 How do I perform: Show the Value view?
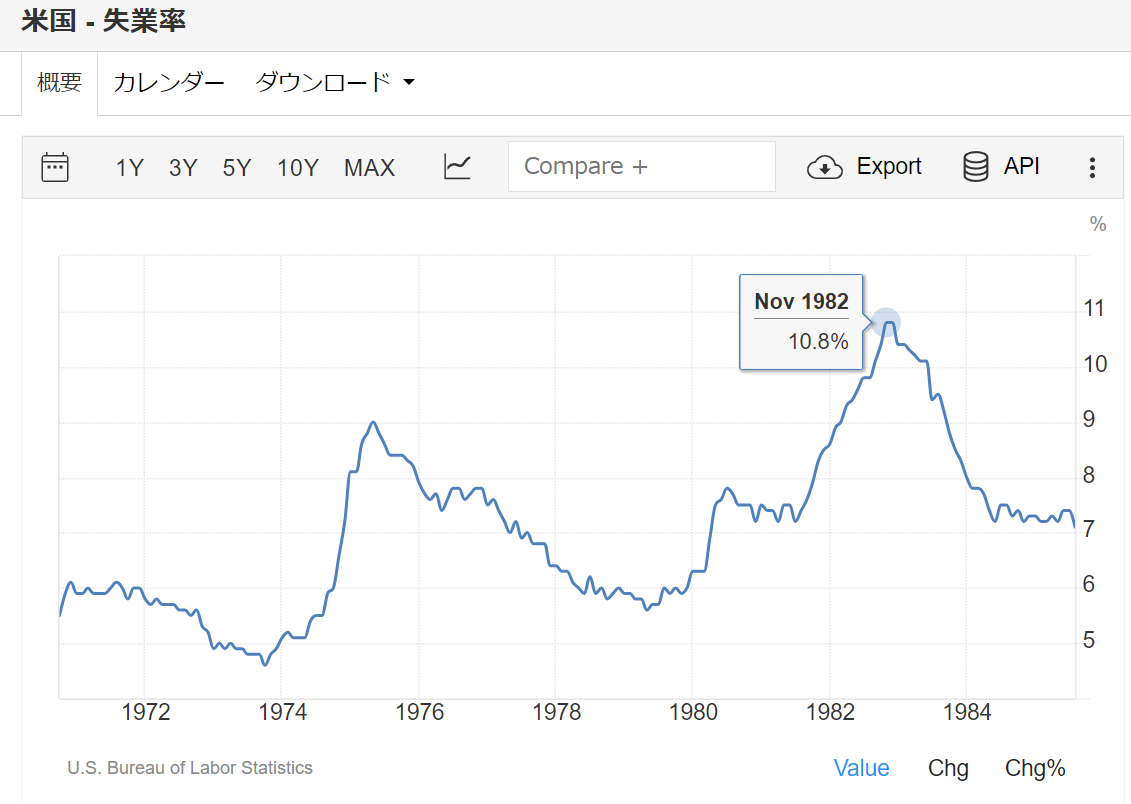[x=861, y=768]
